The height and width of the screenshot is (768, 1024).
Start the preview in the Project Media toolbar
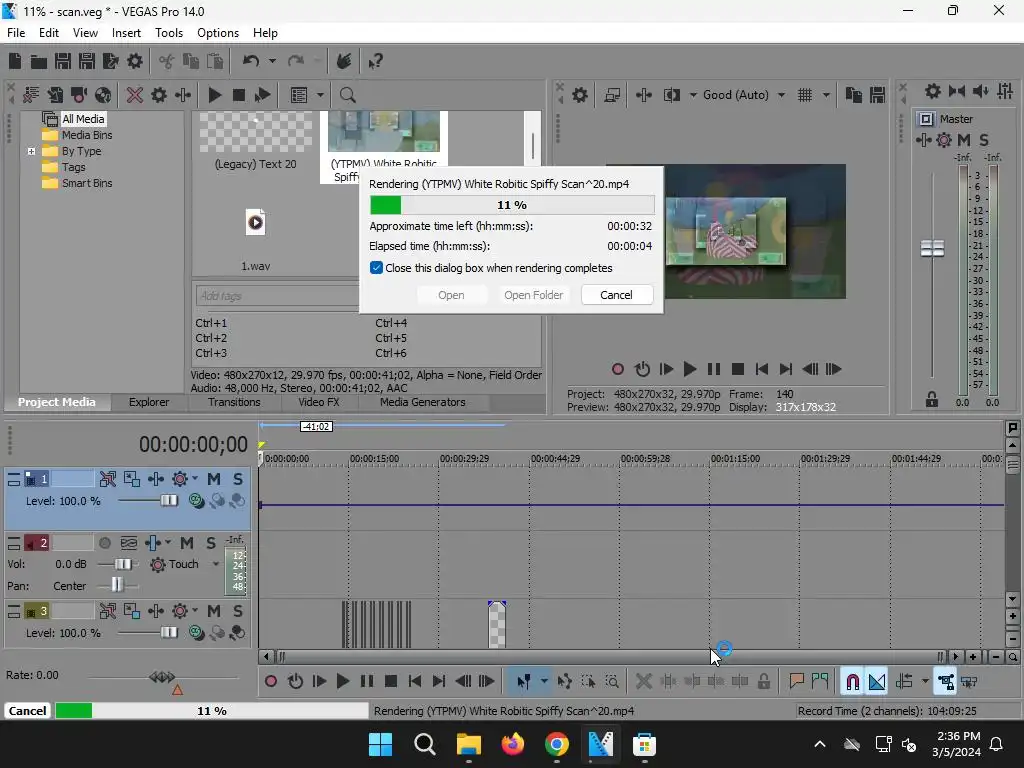pos(215,95)
